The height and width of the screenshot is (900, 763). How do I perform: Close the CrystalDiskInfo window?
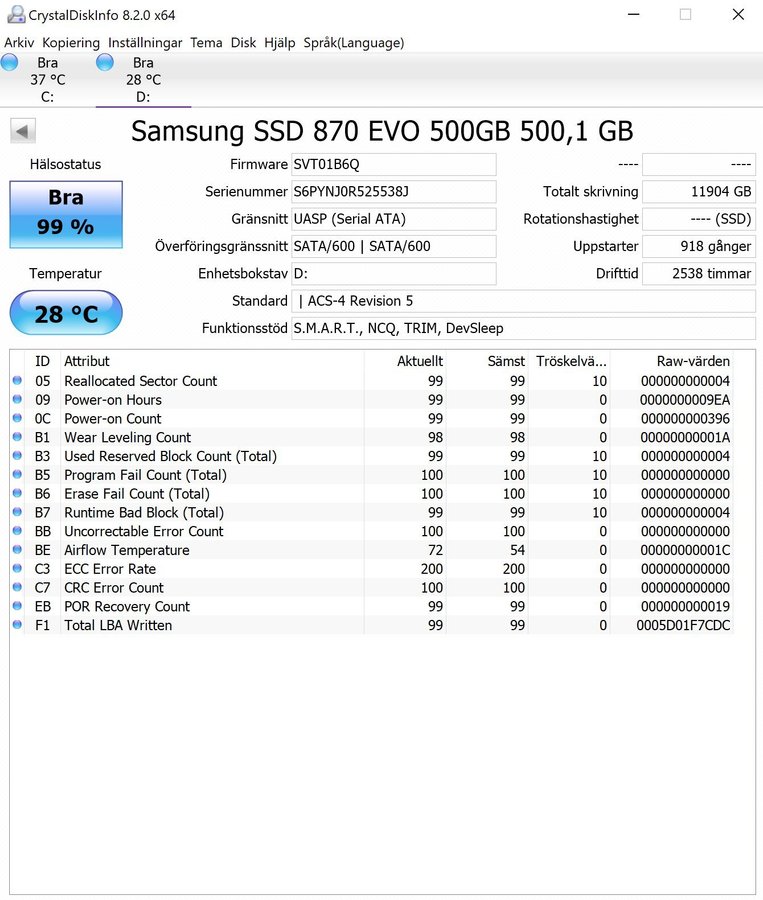pyautogui.click(x=738, y=14)
